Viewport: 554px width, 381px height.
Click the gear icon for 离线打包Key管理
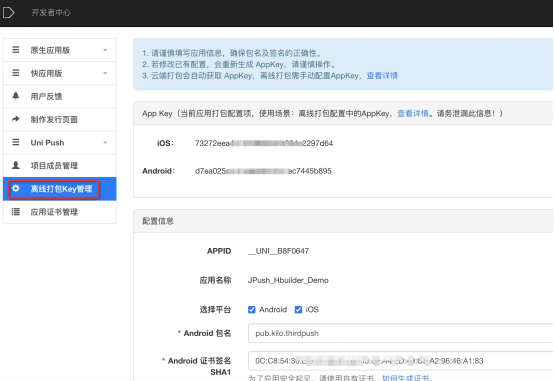click(16, 188)
